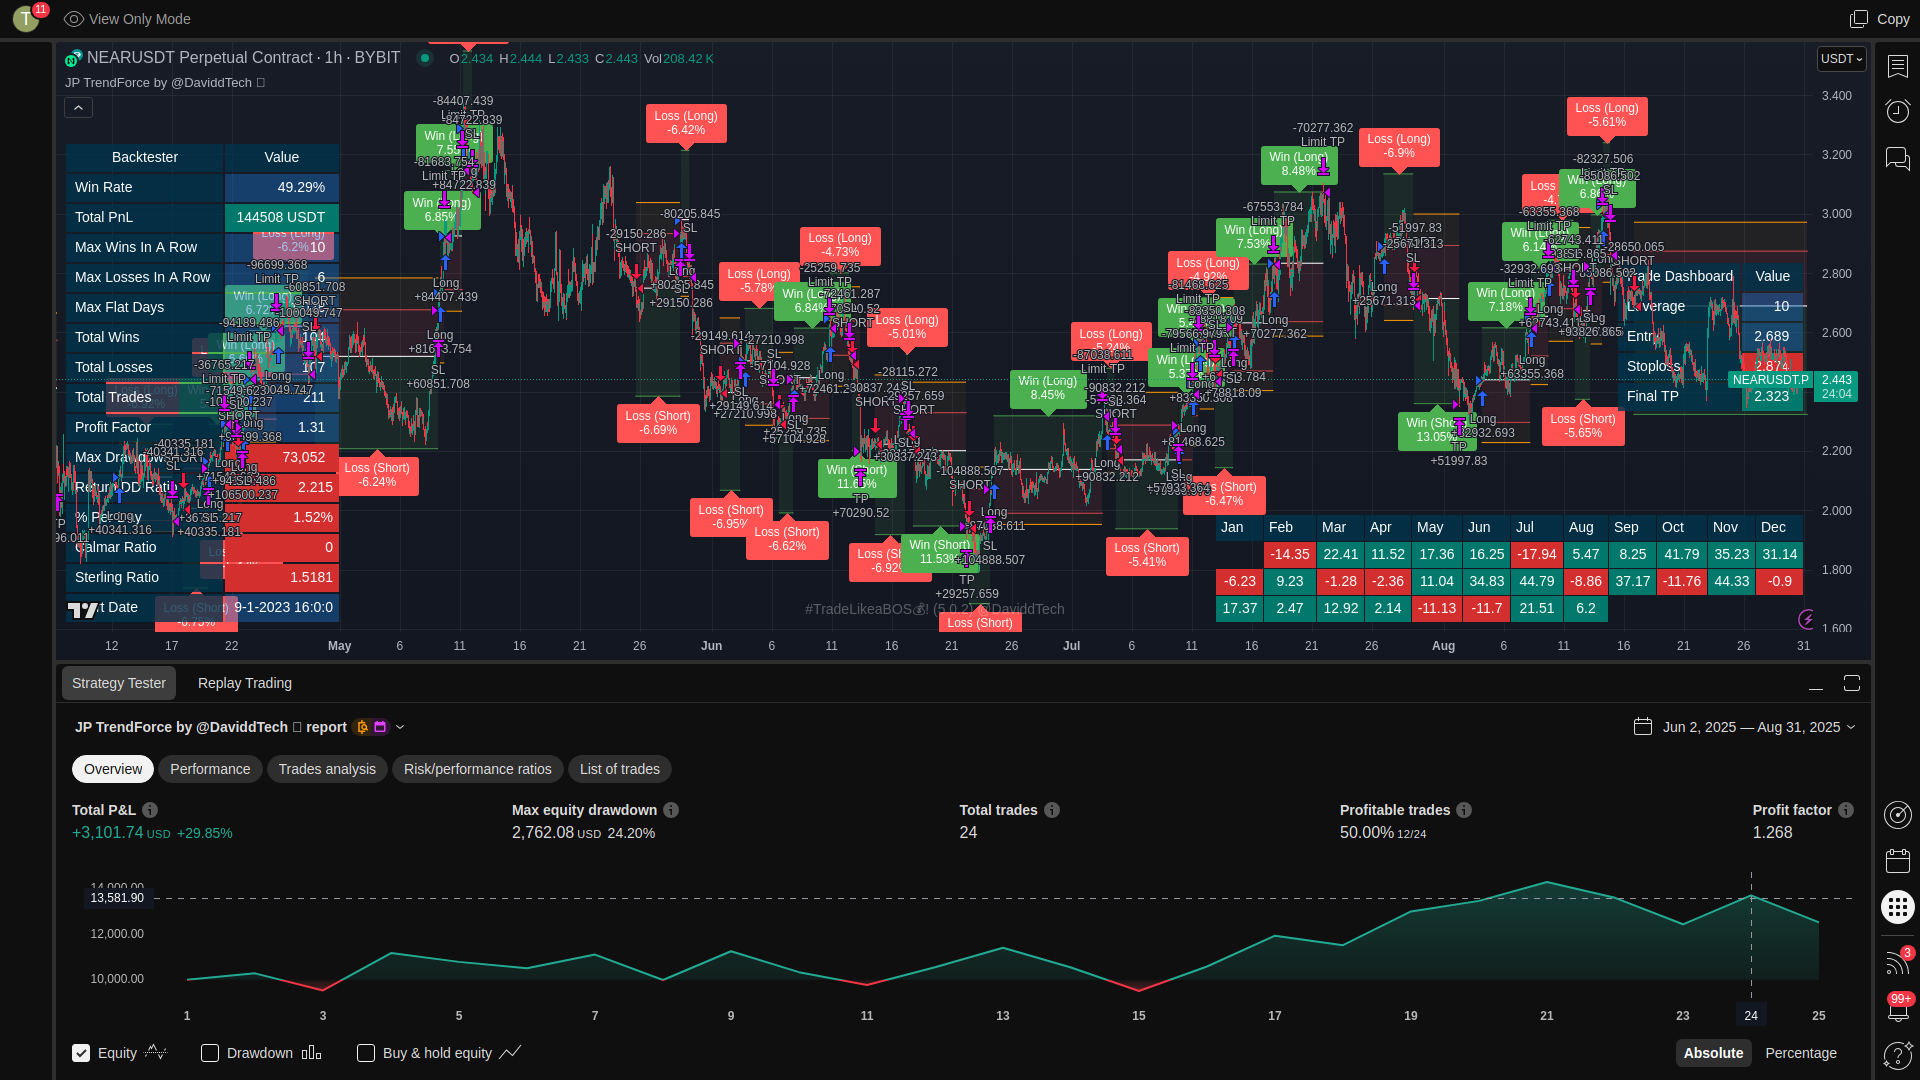Expand the strategy report name dropdown chevron
1920x1080 pixels.
pos(400,727)
